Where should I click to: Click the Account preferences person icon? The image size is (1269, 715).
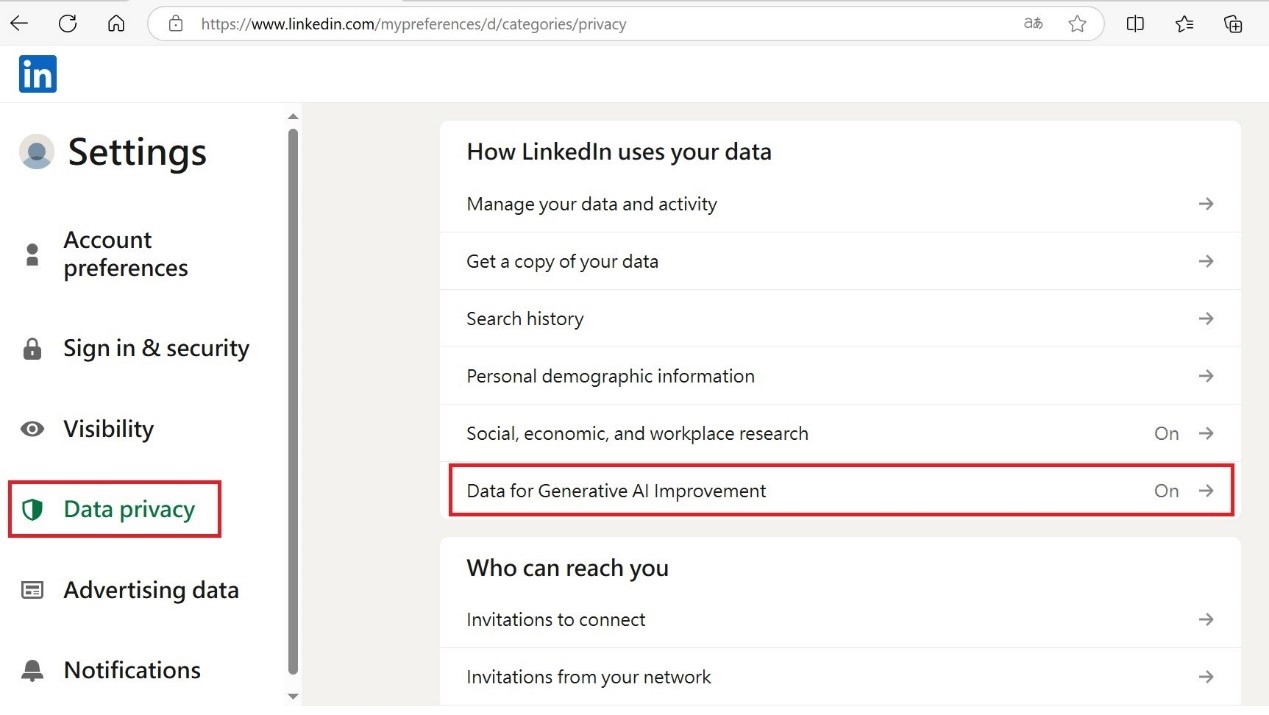click(32, 254)
